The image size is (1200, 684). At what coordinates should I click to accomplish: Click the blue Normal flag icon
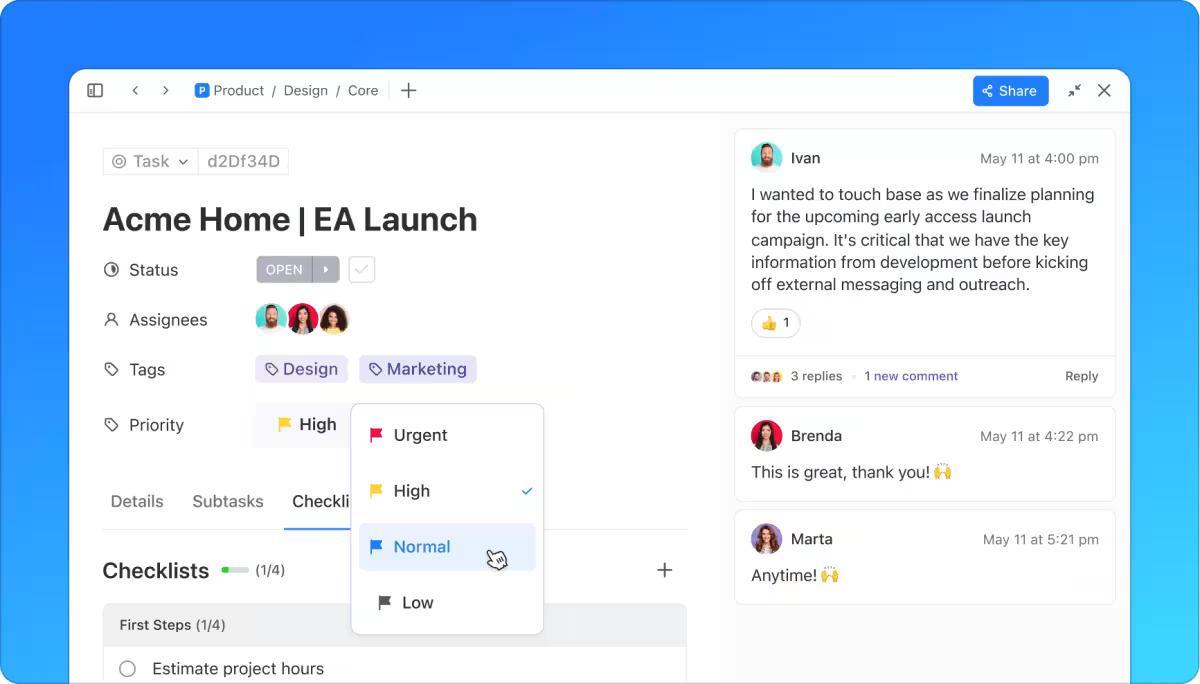tap(376, 547)
